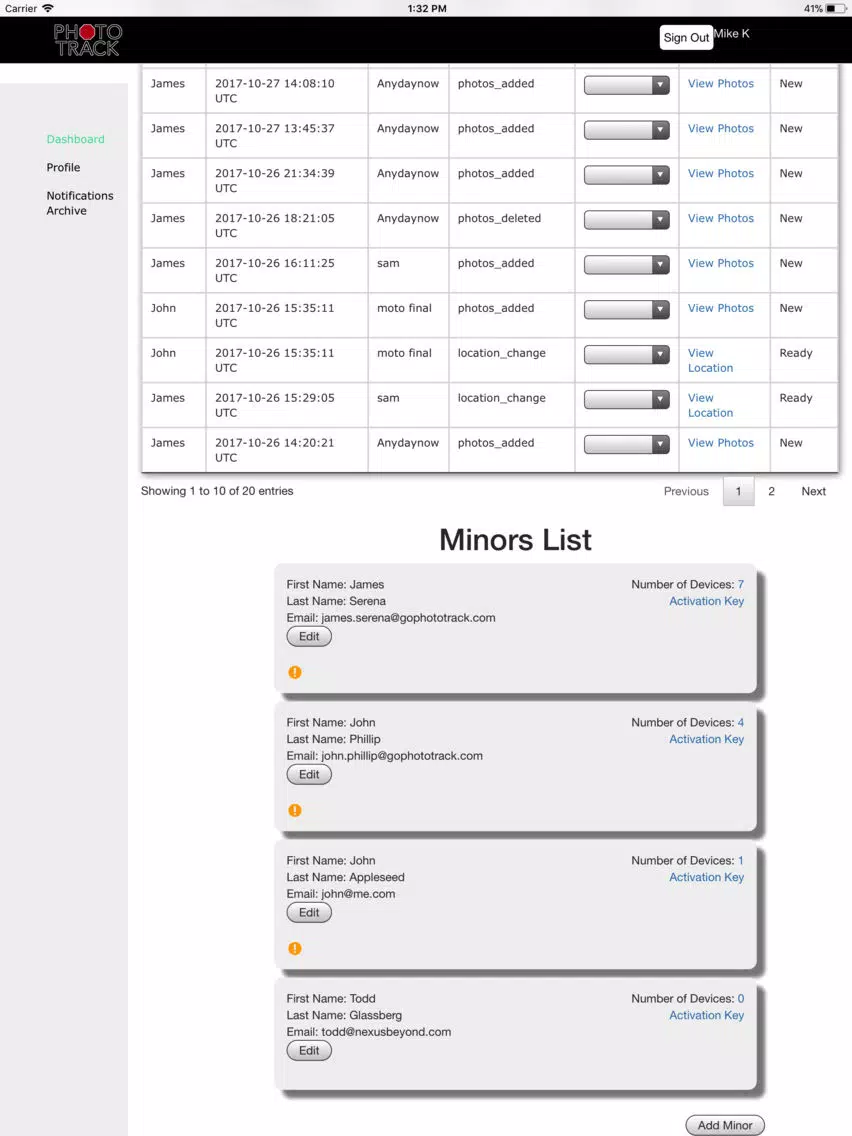View Location for John's moto final notification
Image resolution: width=852 pixels, height=1136 pixels.
point(710,360)
